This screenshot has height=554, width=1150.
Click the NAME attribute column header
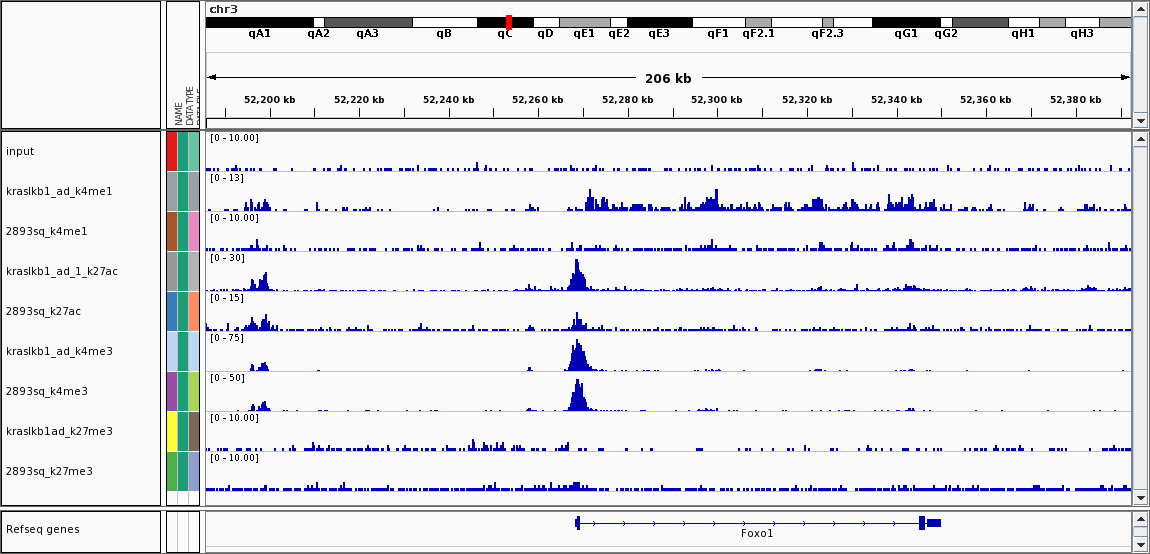178,111
